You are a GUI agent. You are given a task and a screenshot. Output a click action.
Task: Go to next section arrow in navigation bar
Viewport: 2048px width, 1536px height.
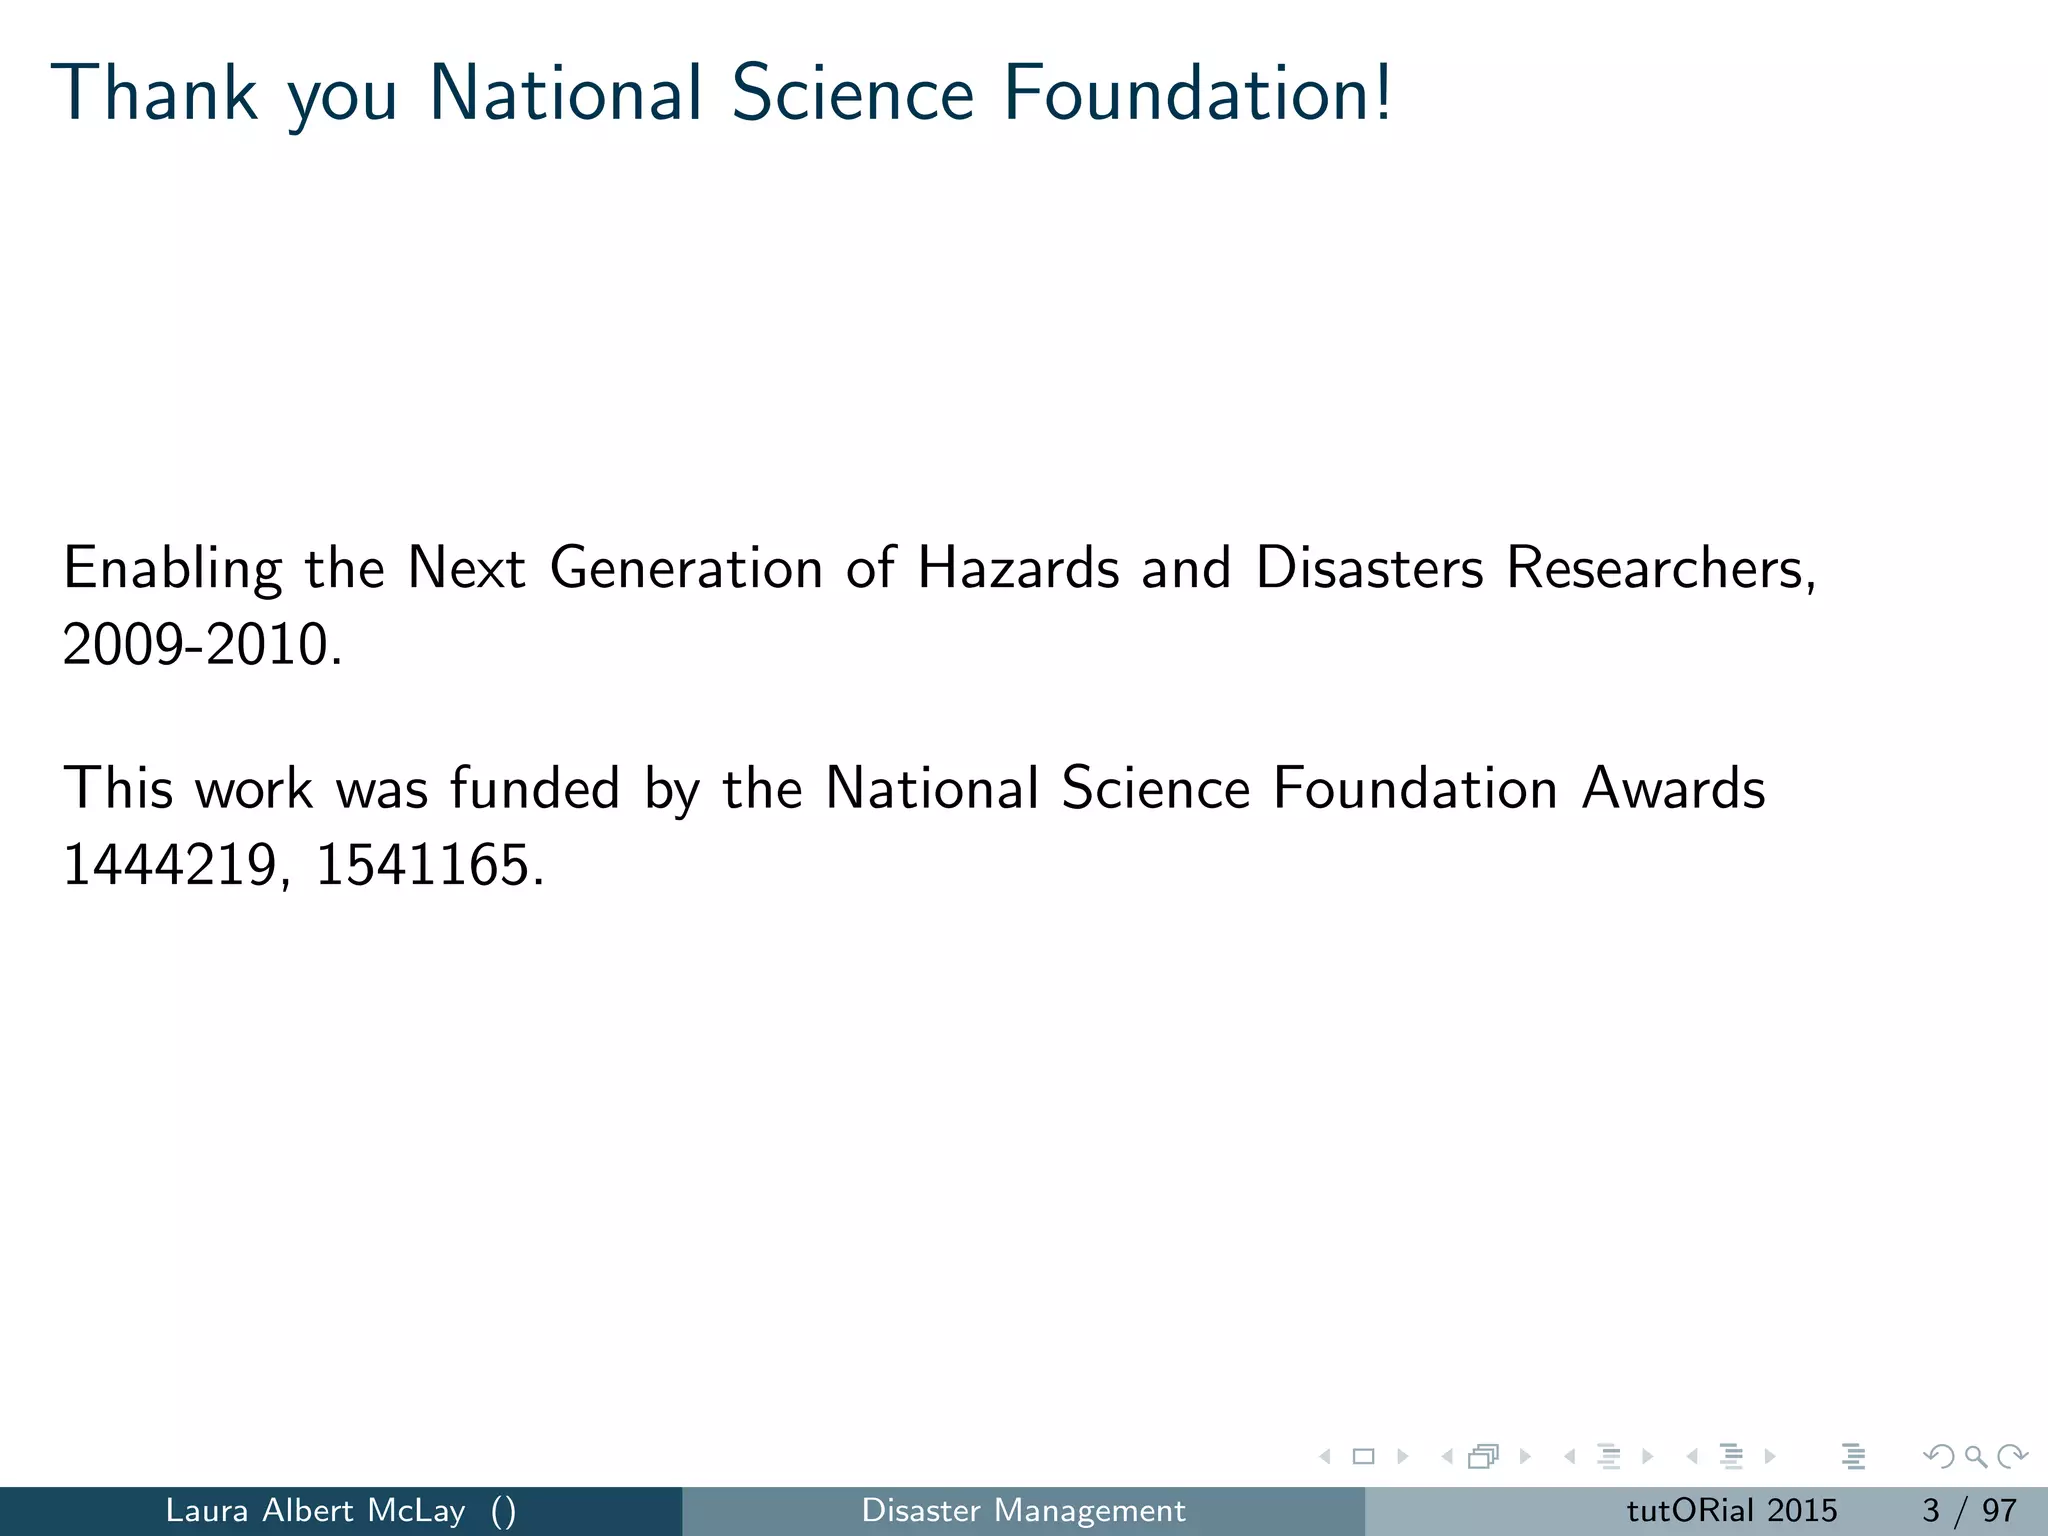click(x=1770, y=1457)
